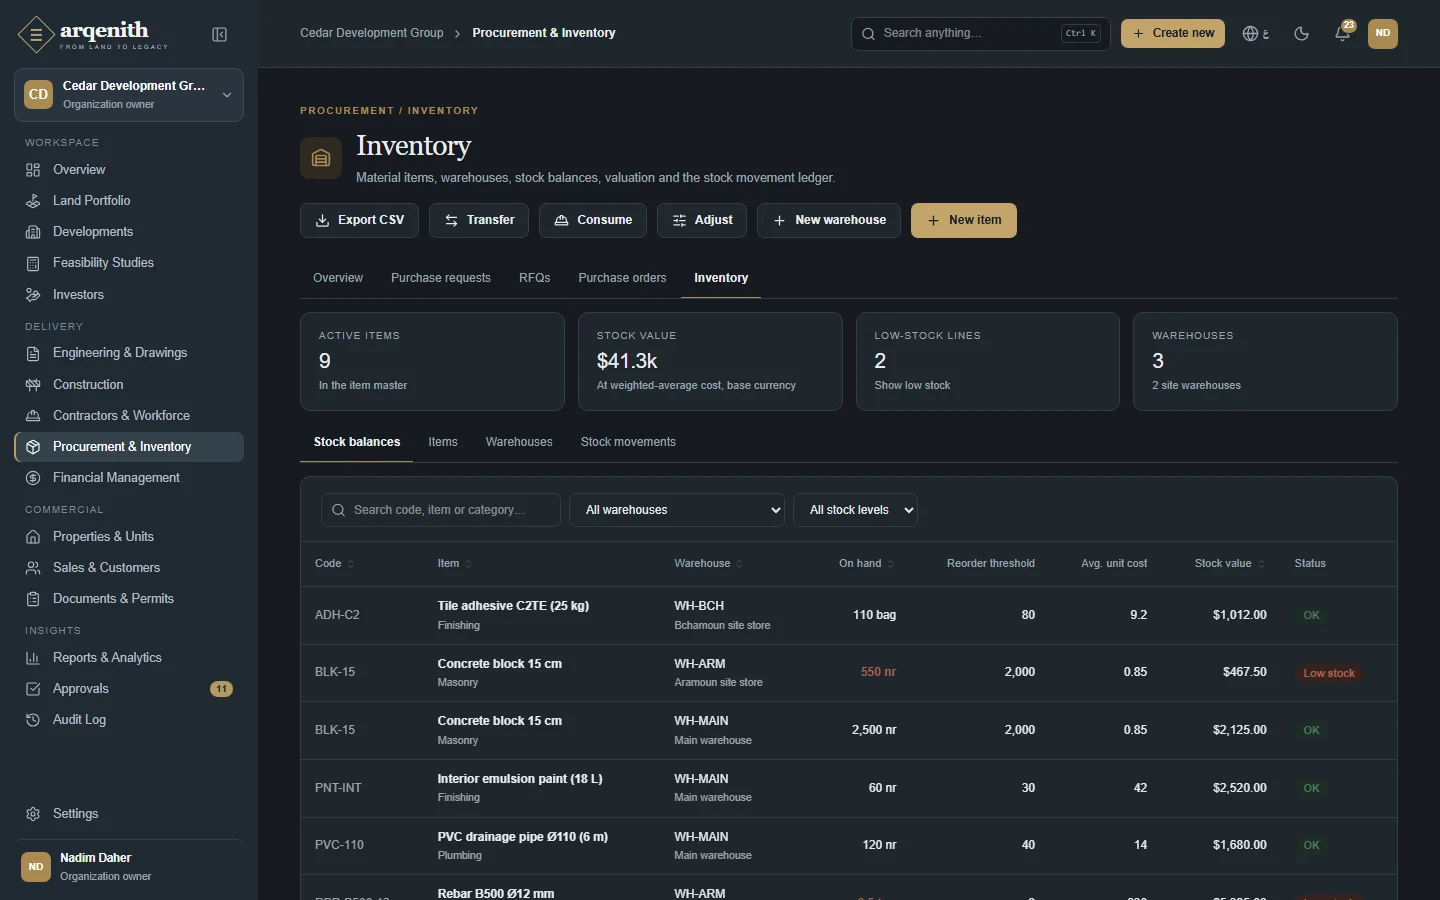Screen dimensions: 1440x900
Task: Expand Cedar Development Group organization switcher
Action: [129, 95]
